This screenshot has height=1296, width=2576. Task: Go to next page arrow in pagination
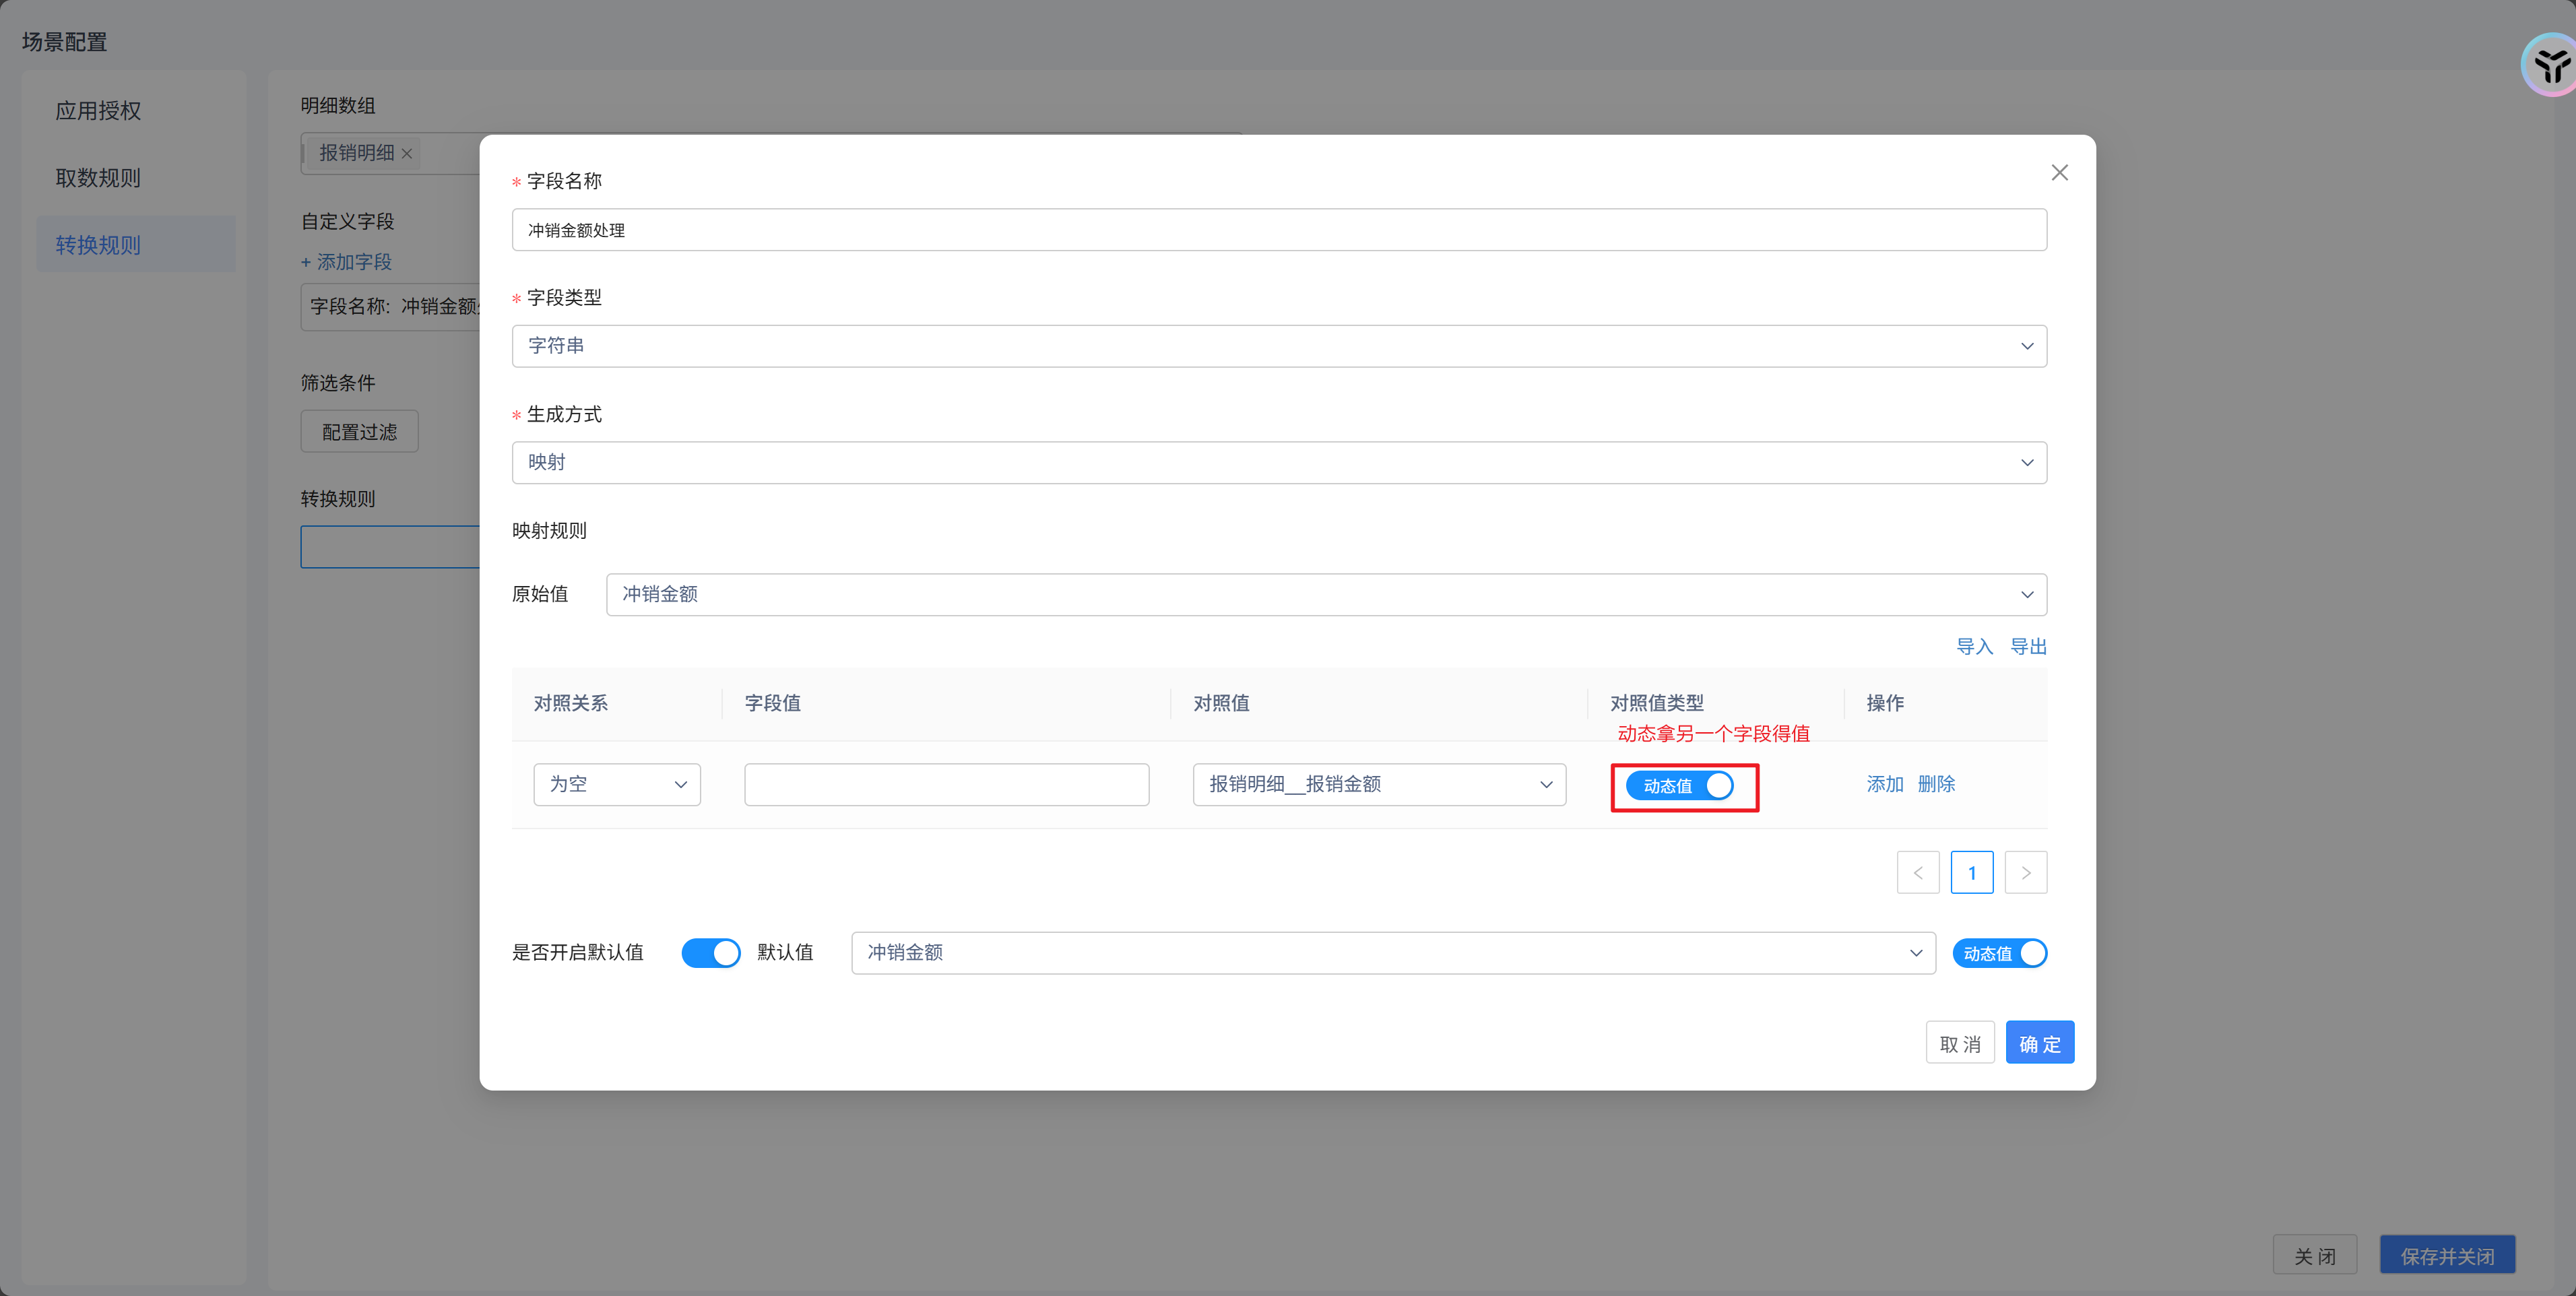[2025, 873]
